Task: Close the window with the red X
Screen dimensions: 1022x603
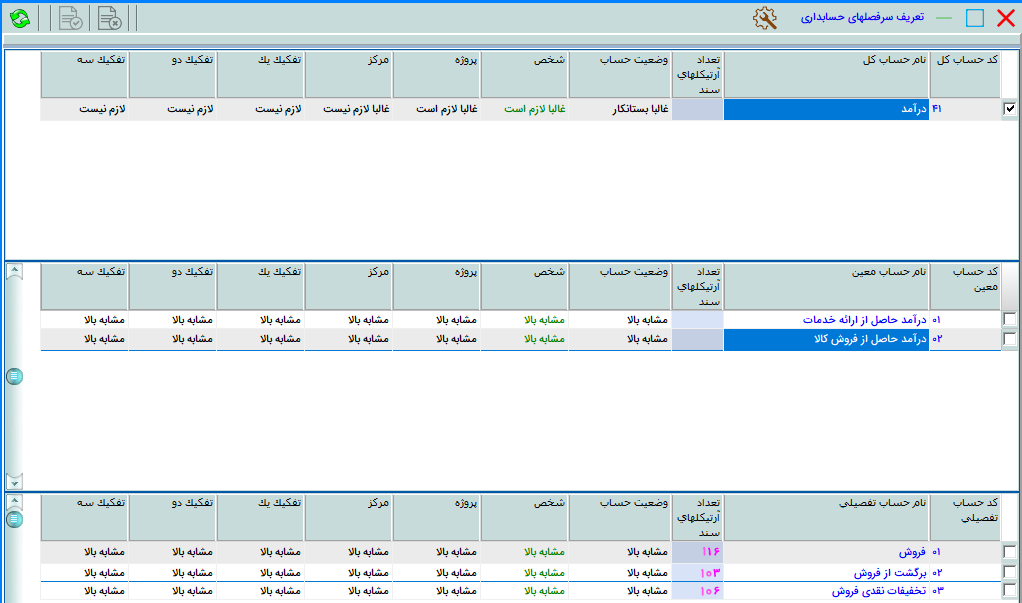Action: 1005,18
